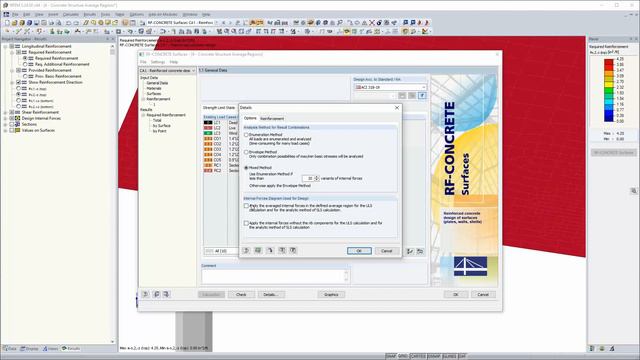Click first icon at bottom of color Panel
The image size is (640, 360).
click(x=592, y=348)
